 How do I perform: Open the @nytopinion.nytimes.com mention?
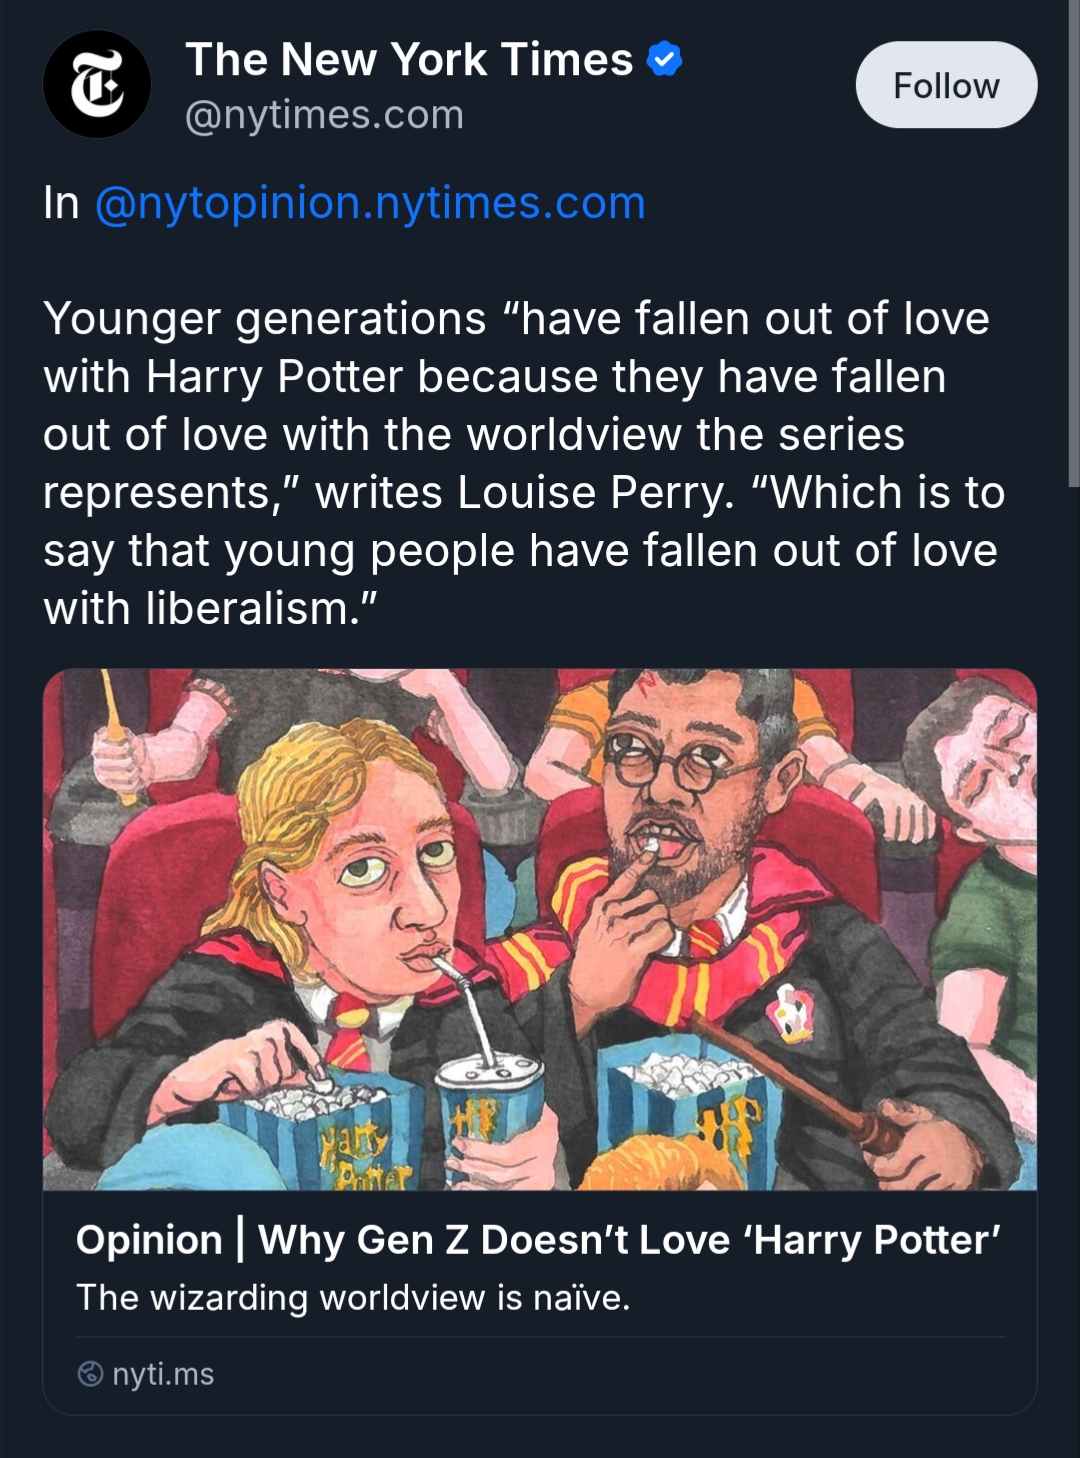[x=370, y=203]
